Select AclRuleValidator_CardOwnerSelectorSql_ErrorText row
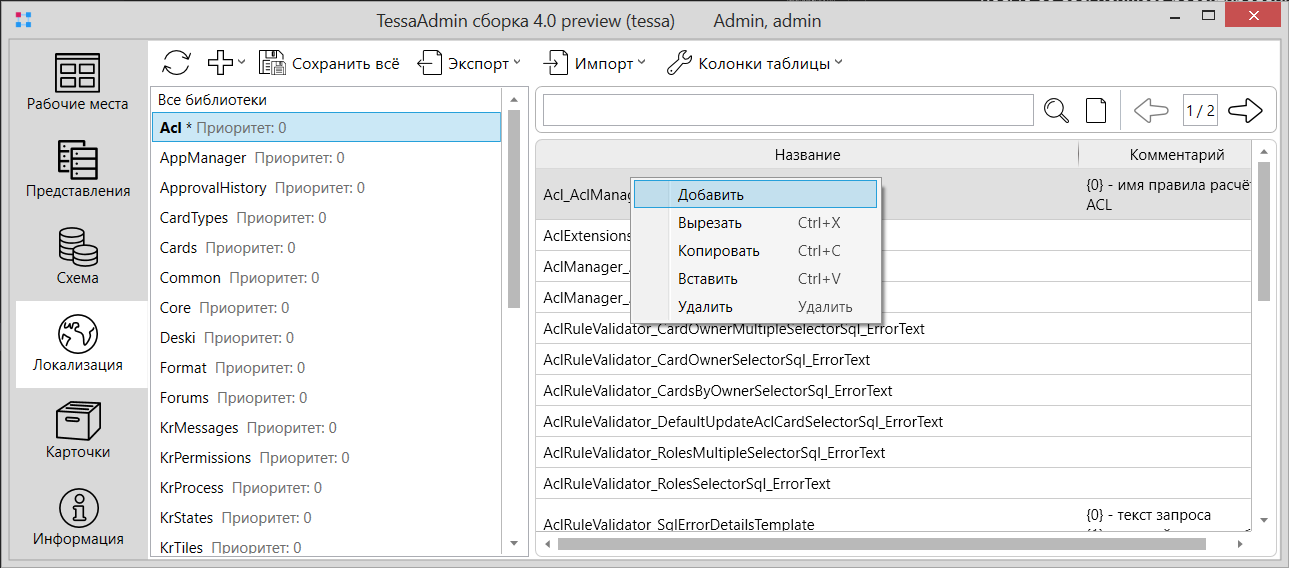Image resolution: width=1289 pixels, height=568 pixels. coord(894,360)
